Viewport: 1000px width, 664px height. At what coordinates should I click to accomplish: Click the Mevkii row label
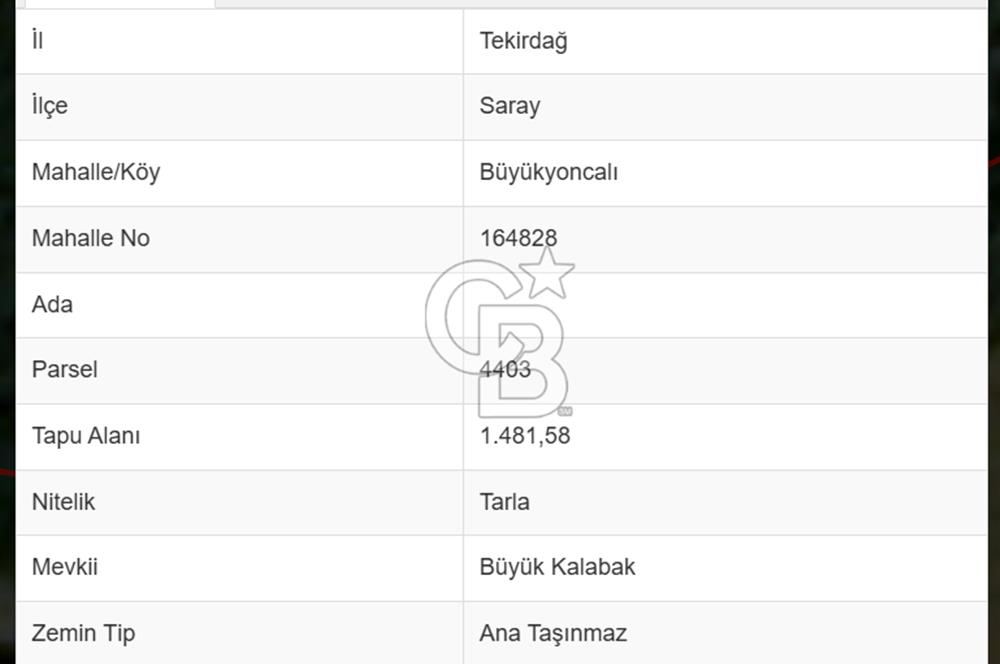[x=65, y=567]
